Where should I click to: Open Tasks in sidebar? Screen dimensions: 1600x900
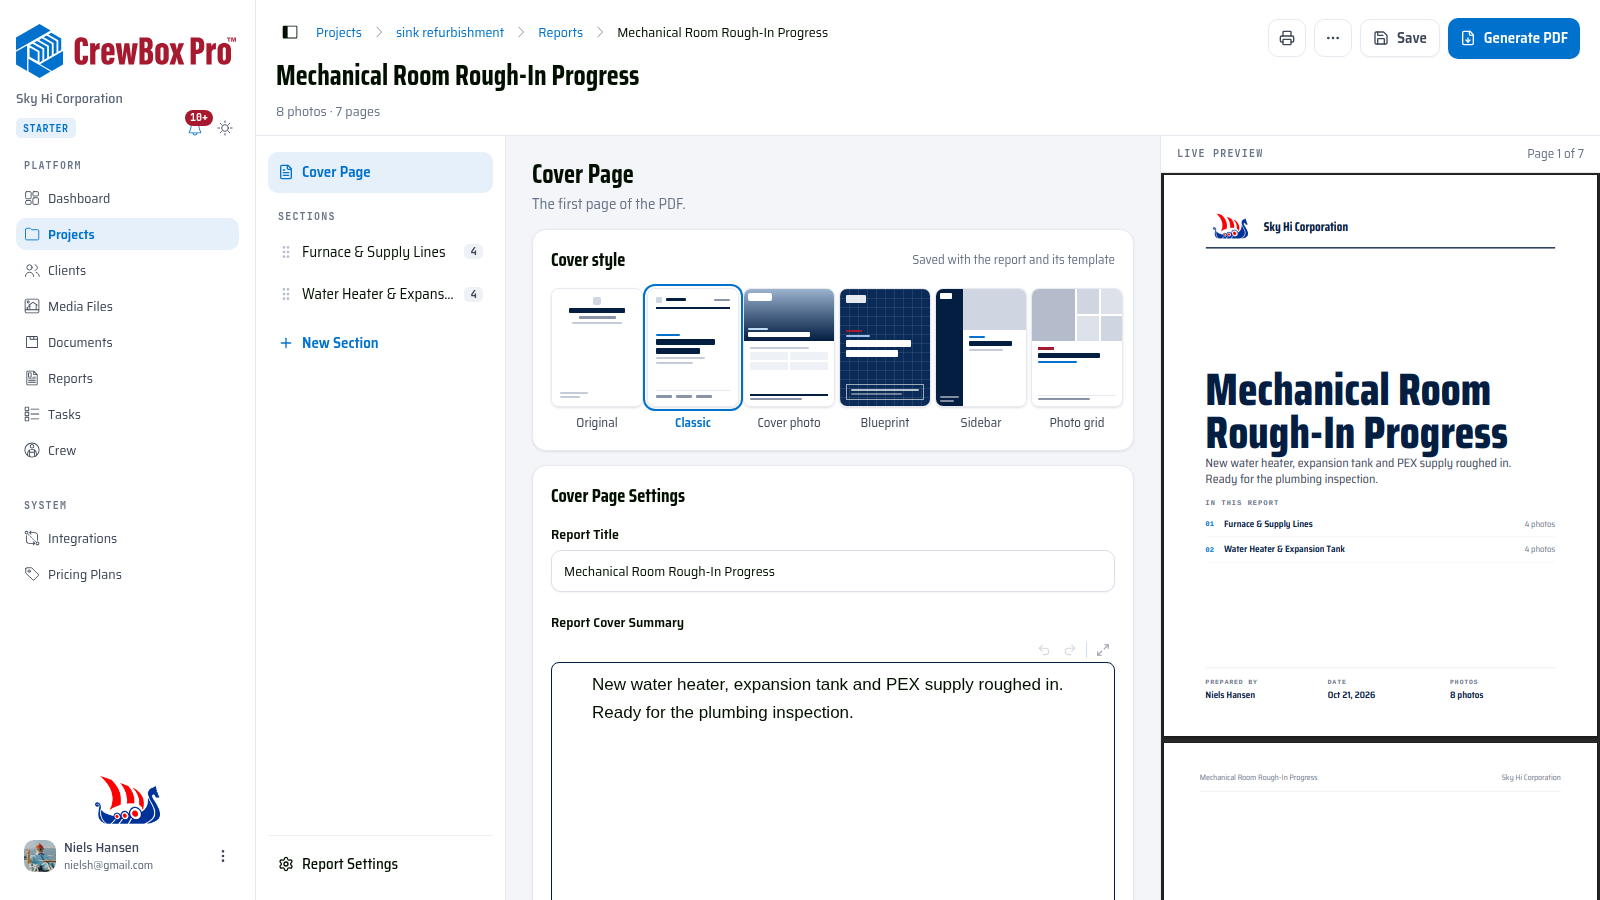[127, 414]
